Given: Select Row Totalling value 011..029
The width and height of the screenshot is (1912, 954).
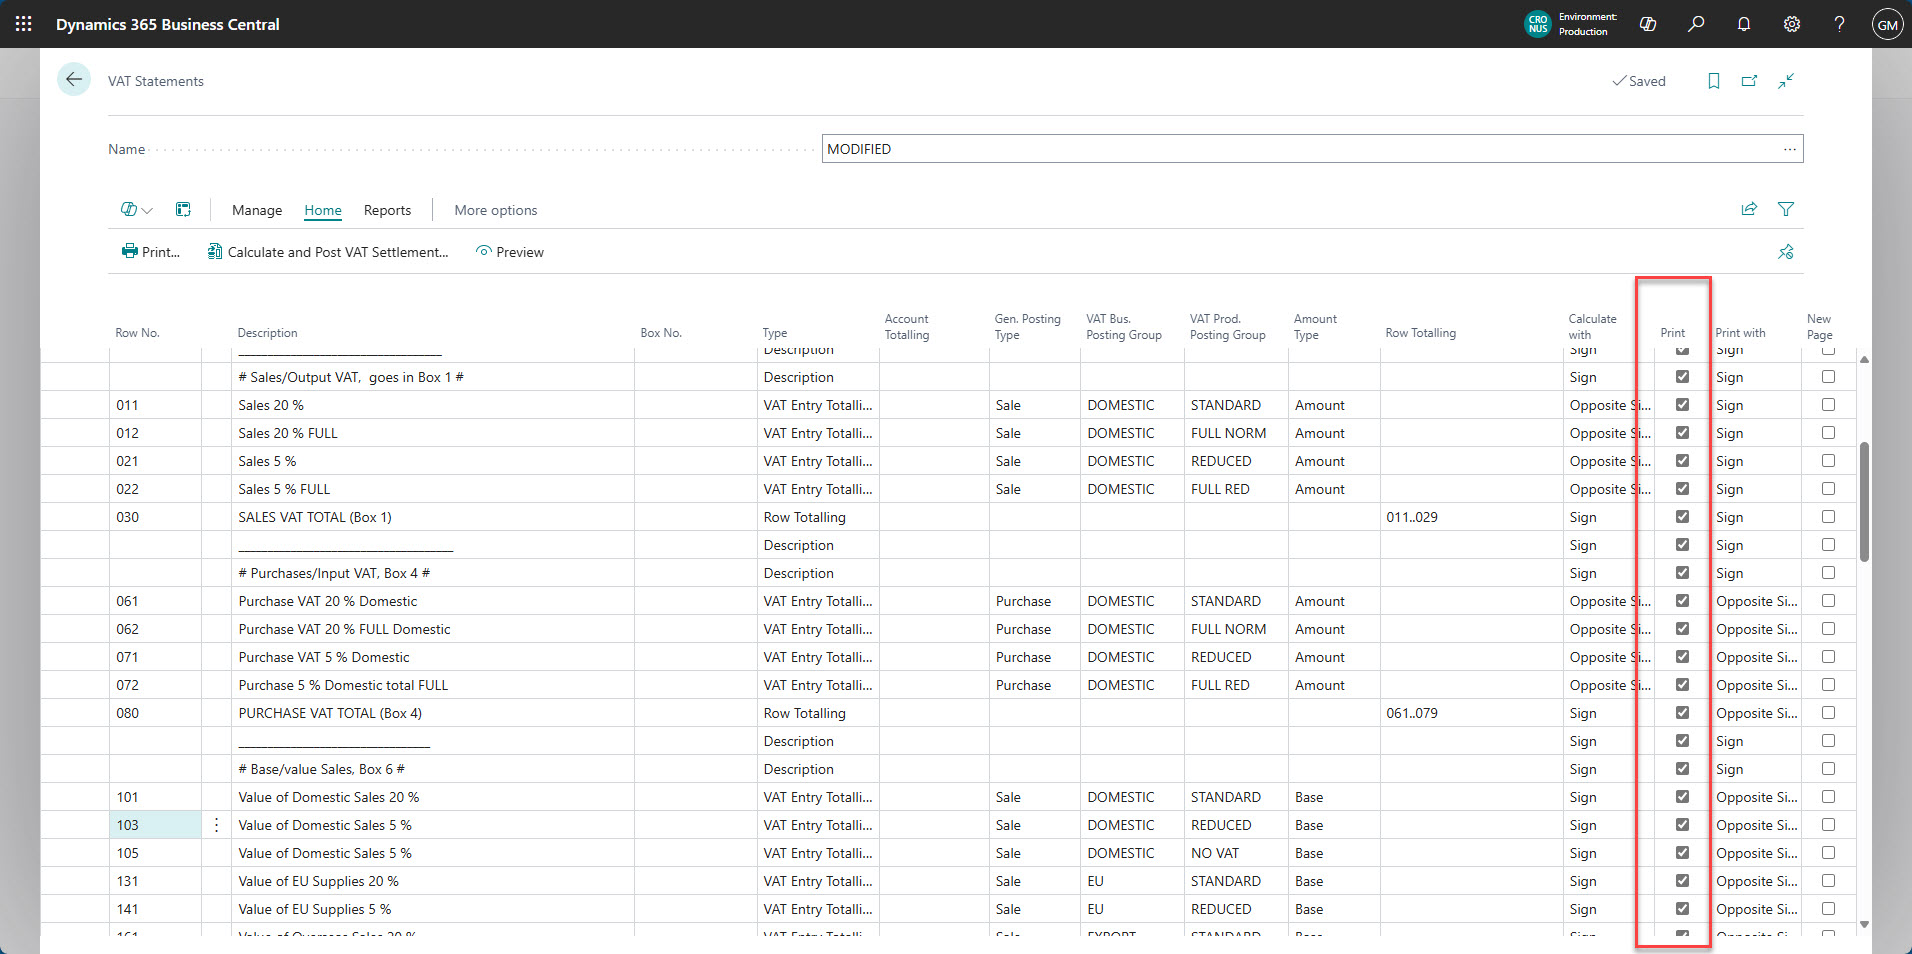Looking at the screenshot, I should (x=1412, y=517).
